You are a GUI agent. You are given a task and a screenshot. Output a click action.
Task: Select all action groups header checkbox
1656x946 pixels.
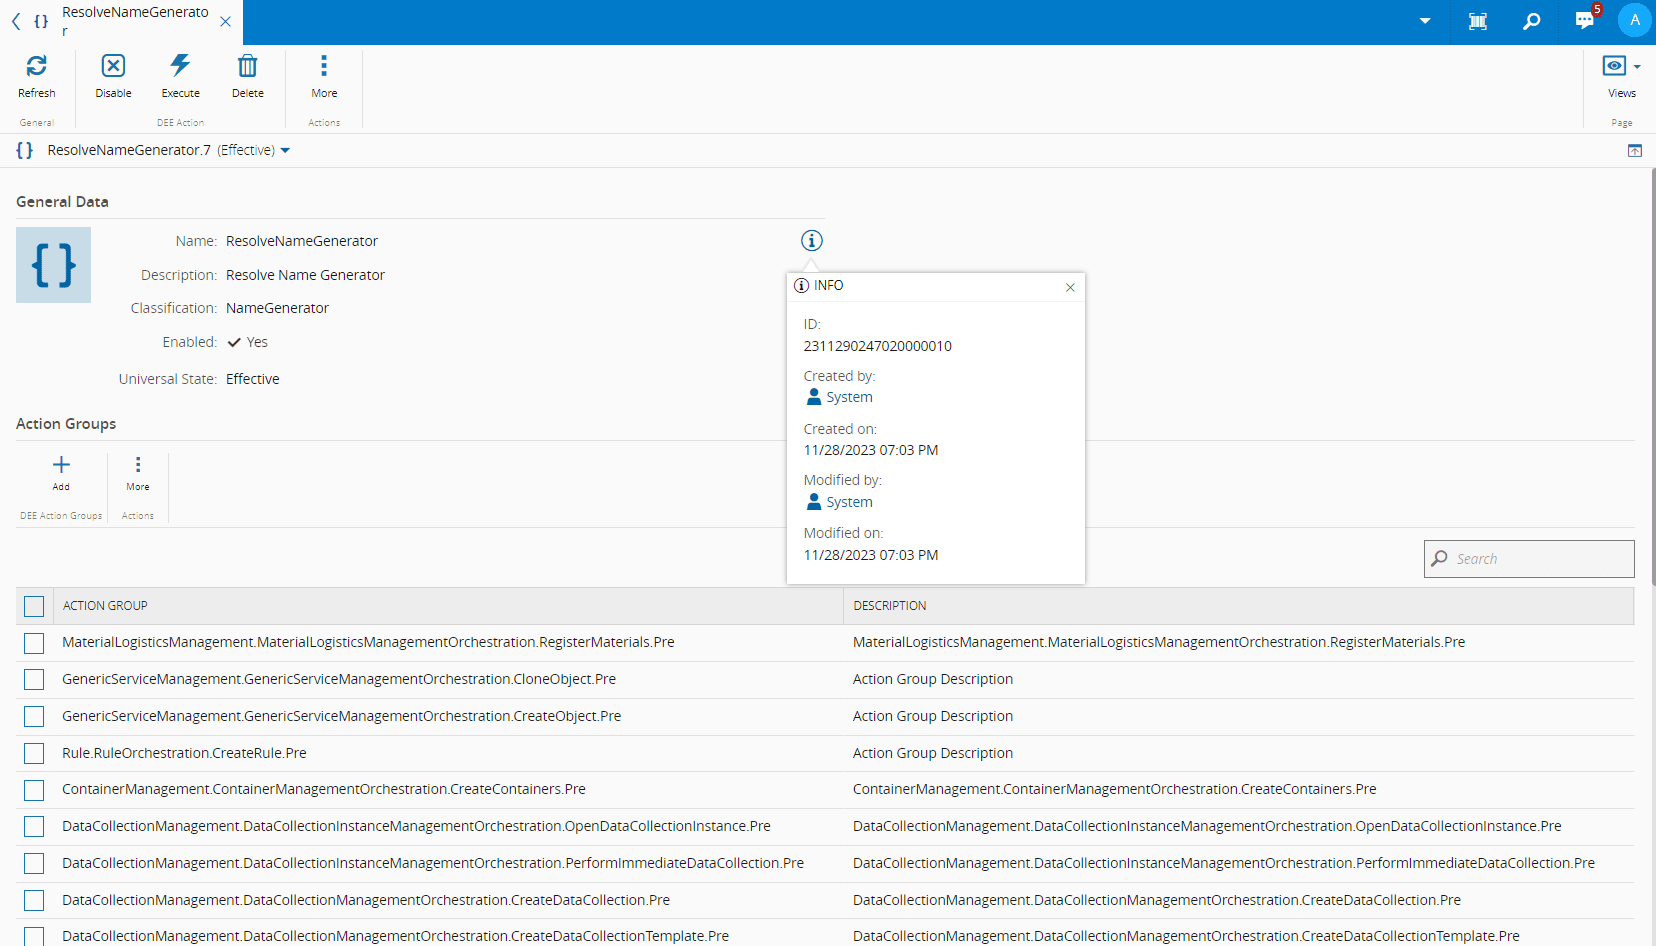click(34, 606)
